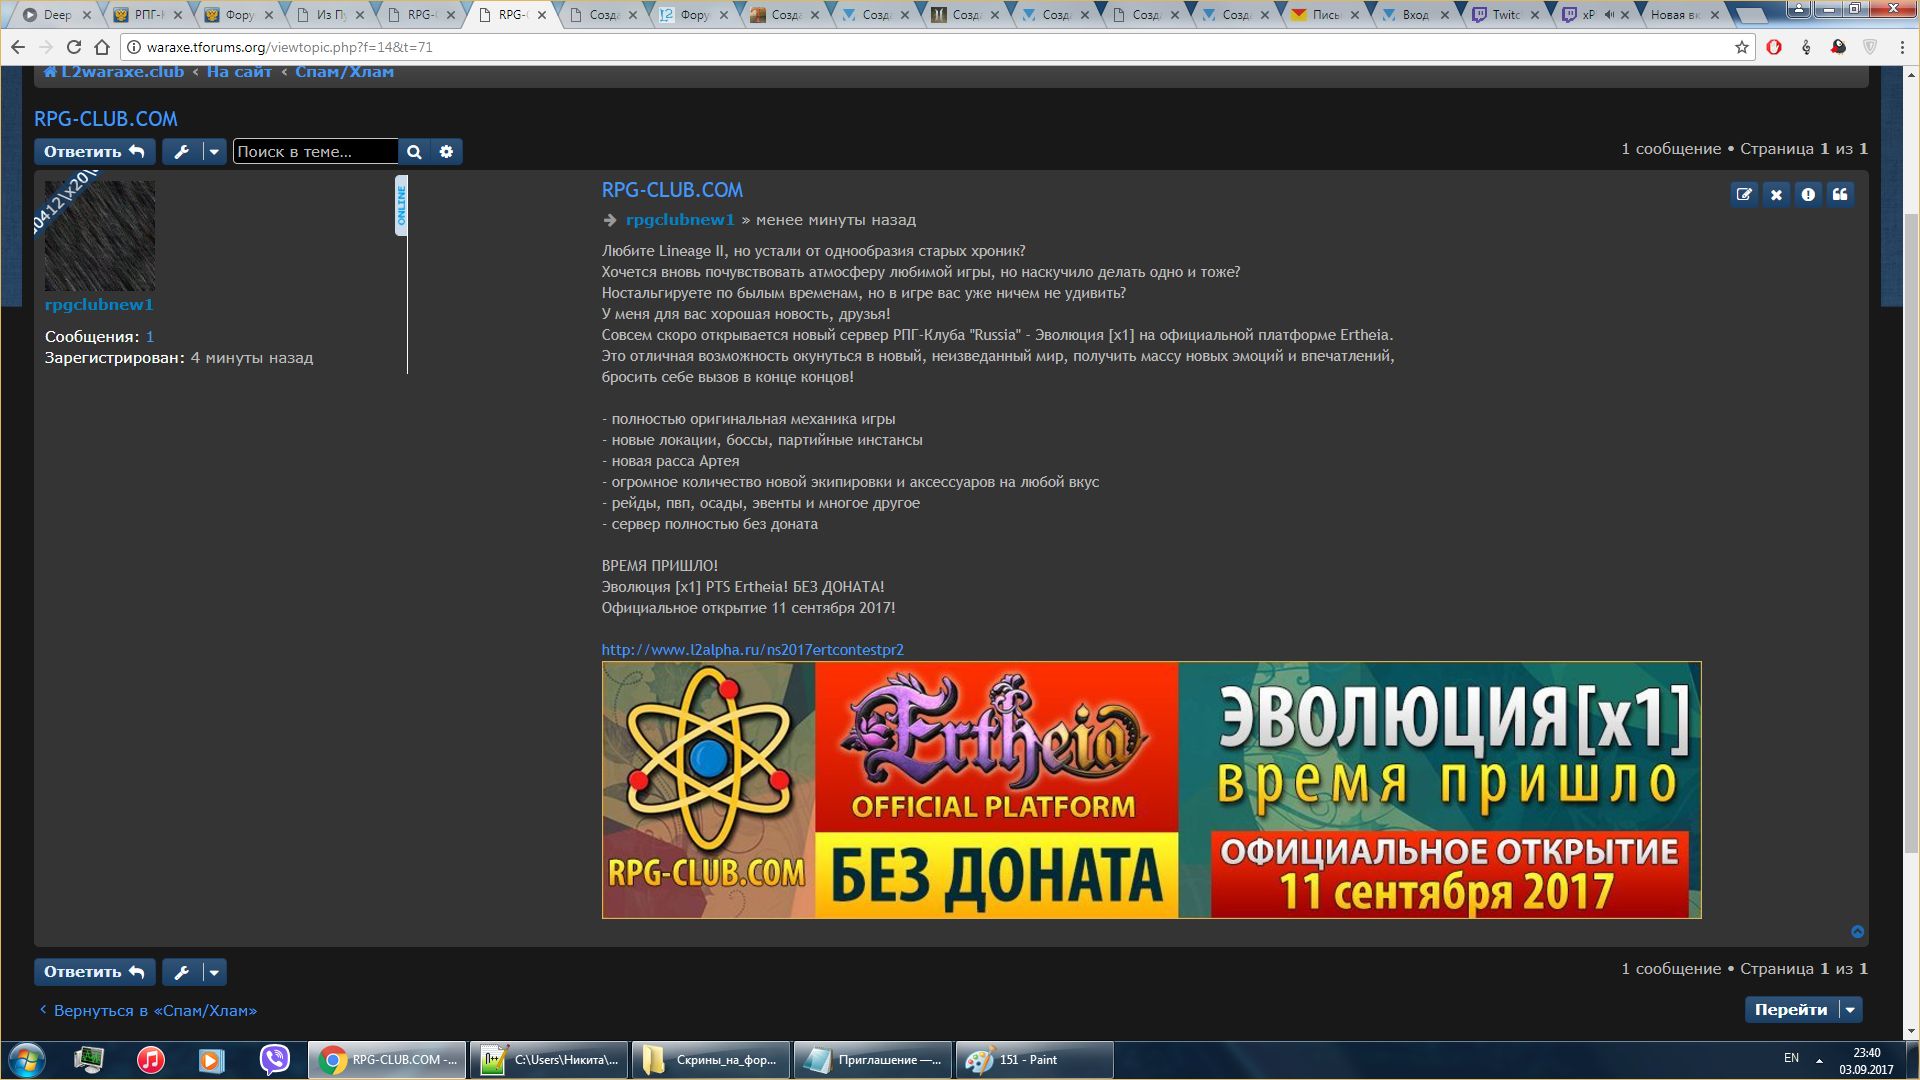Switch to the Вход browser tab
The height and width of the screenshot is (1080, 1920).
1415,15
